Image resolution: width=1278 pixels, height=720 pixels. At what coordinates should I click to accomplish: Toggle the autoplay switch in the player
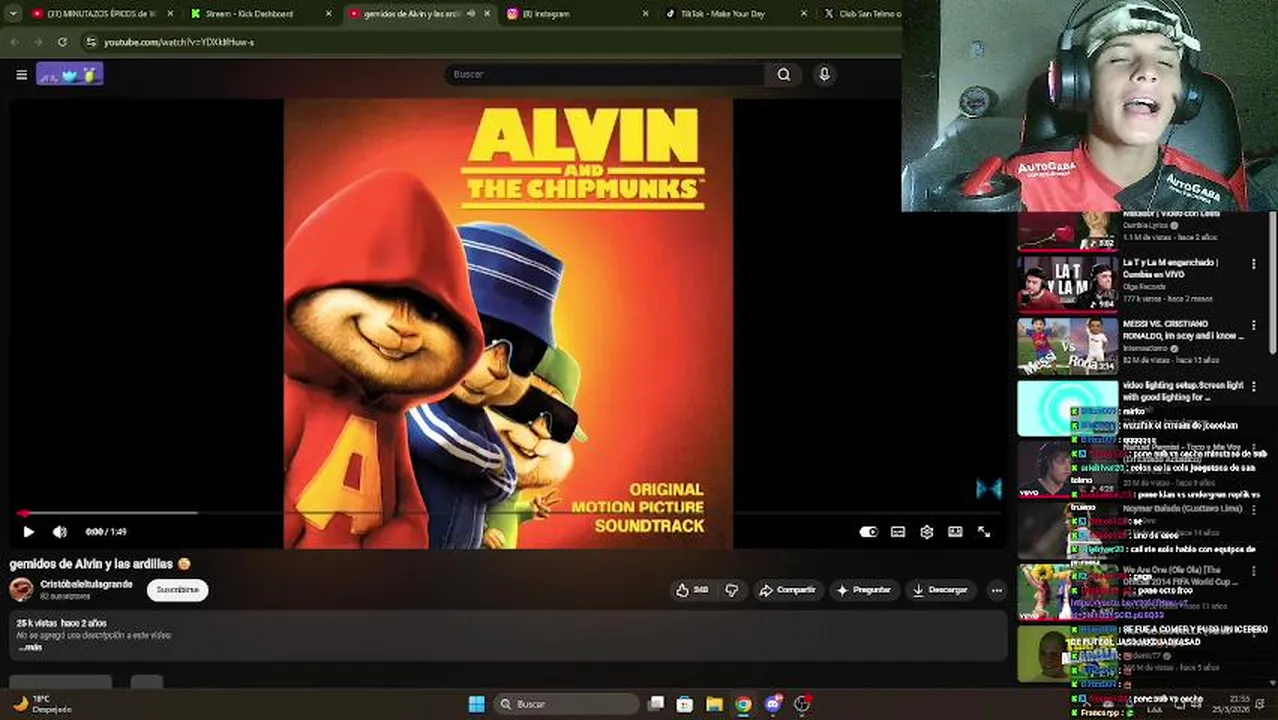(x=868, y=532)
